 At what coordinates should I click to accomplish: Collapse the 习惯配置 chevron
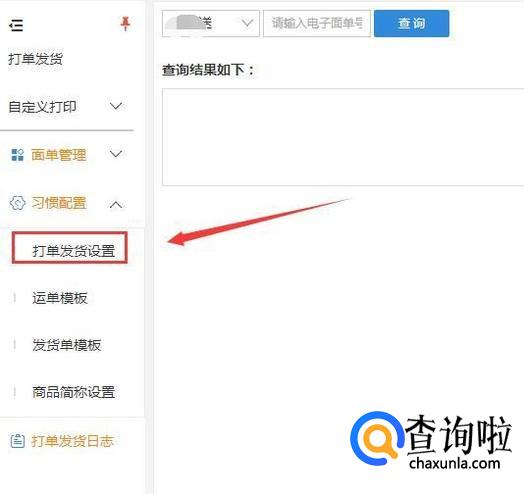[x=116, y=204]
